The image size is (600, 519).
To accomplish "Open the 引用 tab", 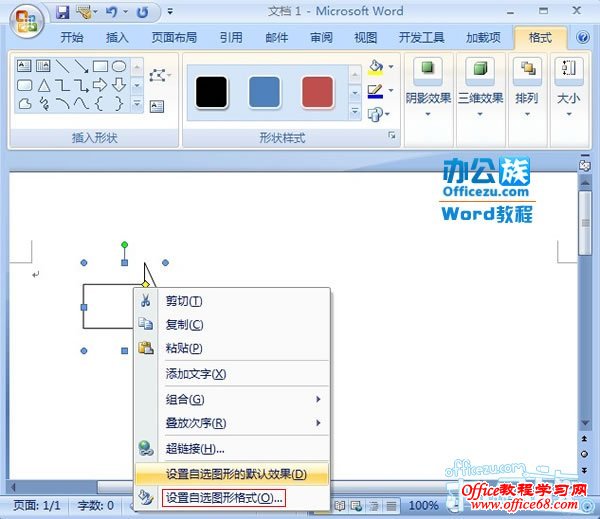I will coord(231,38).
